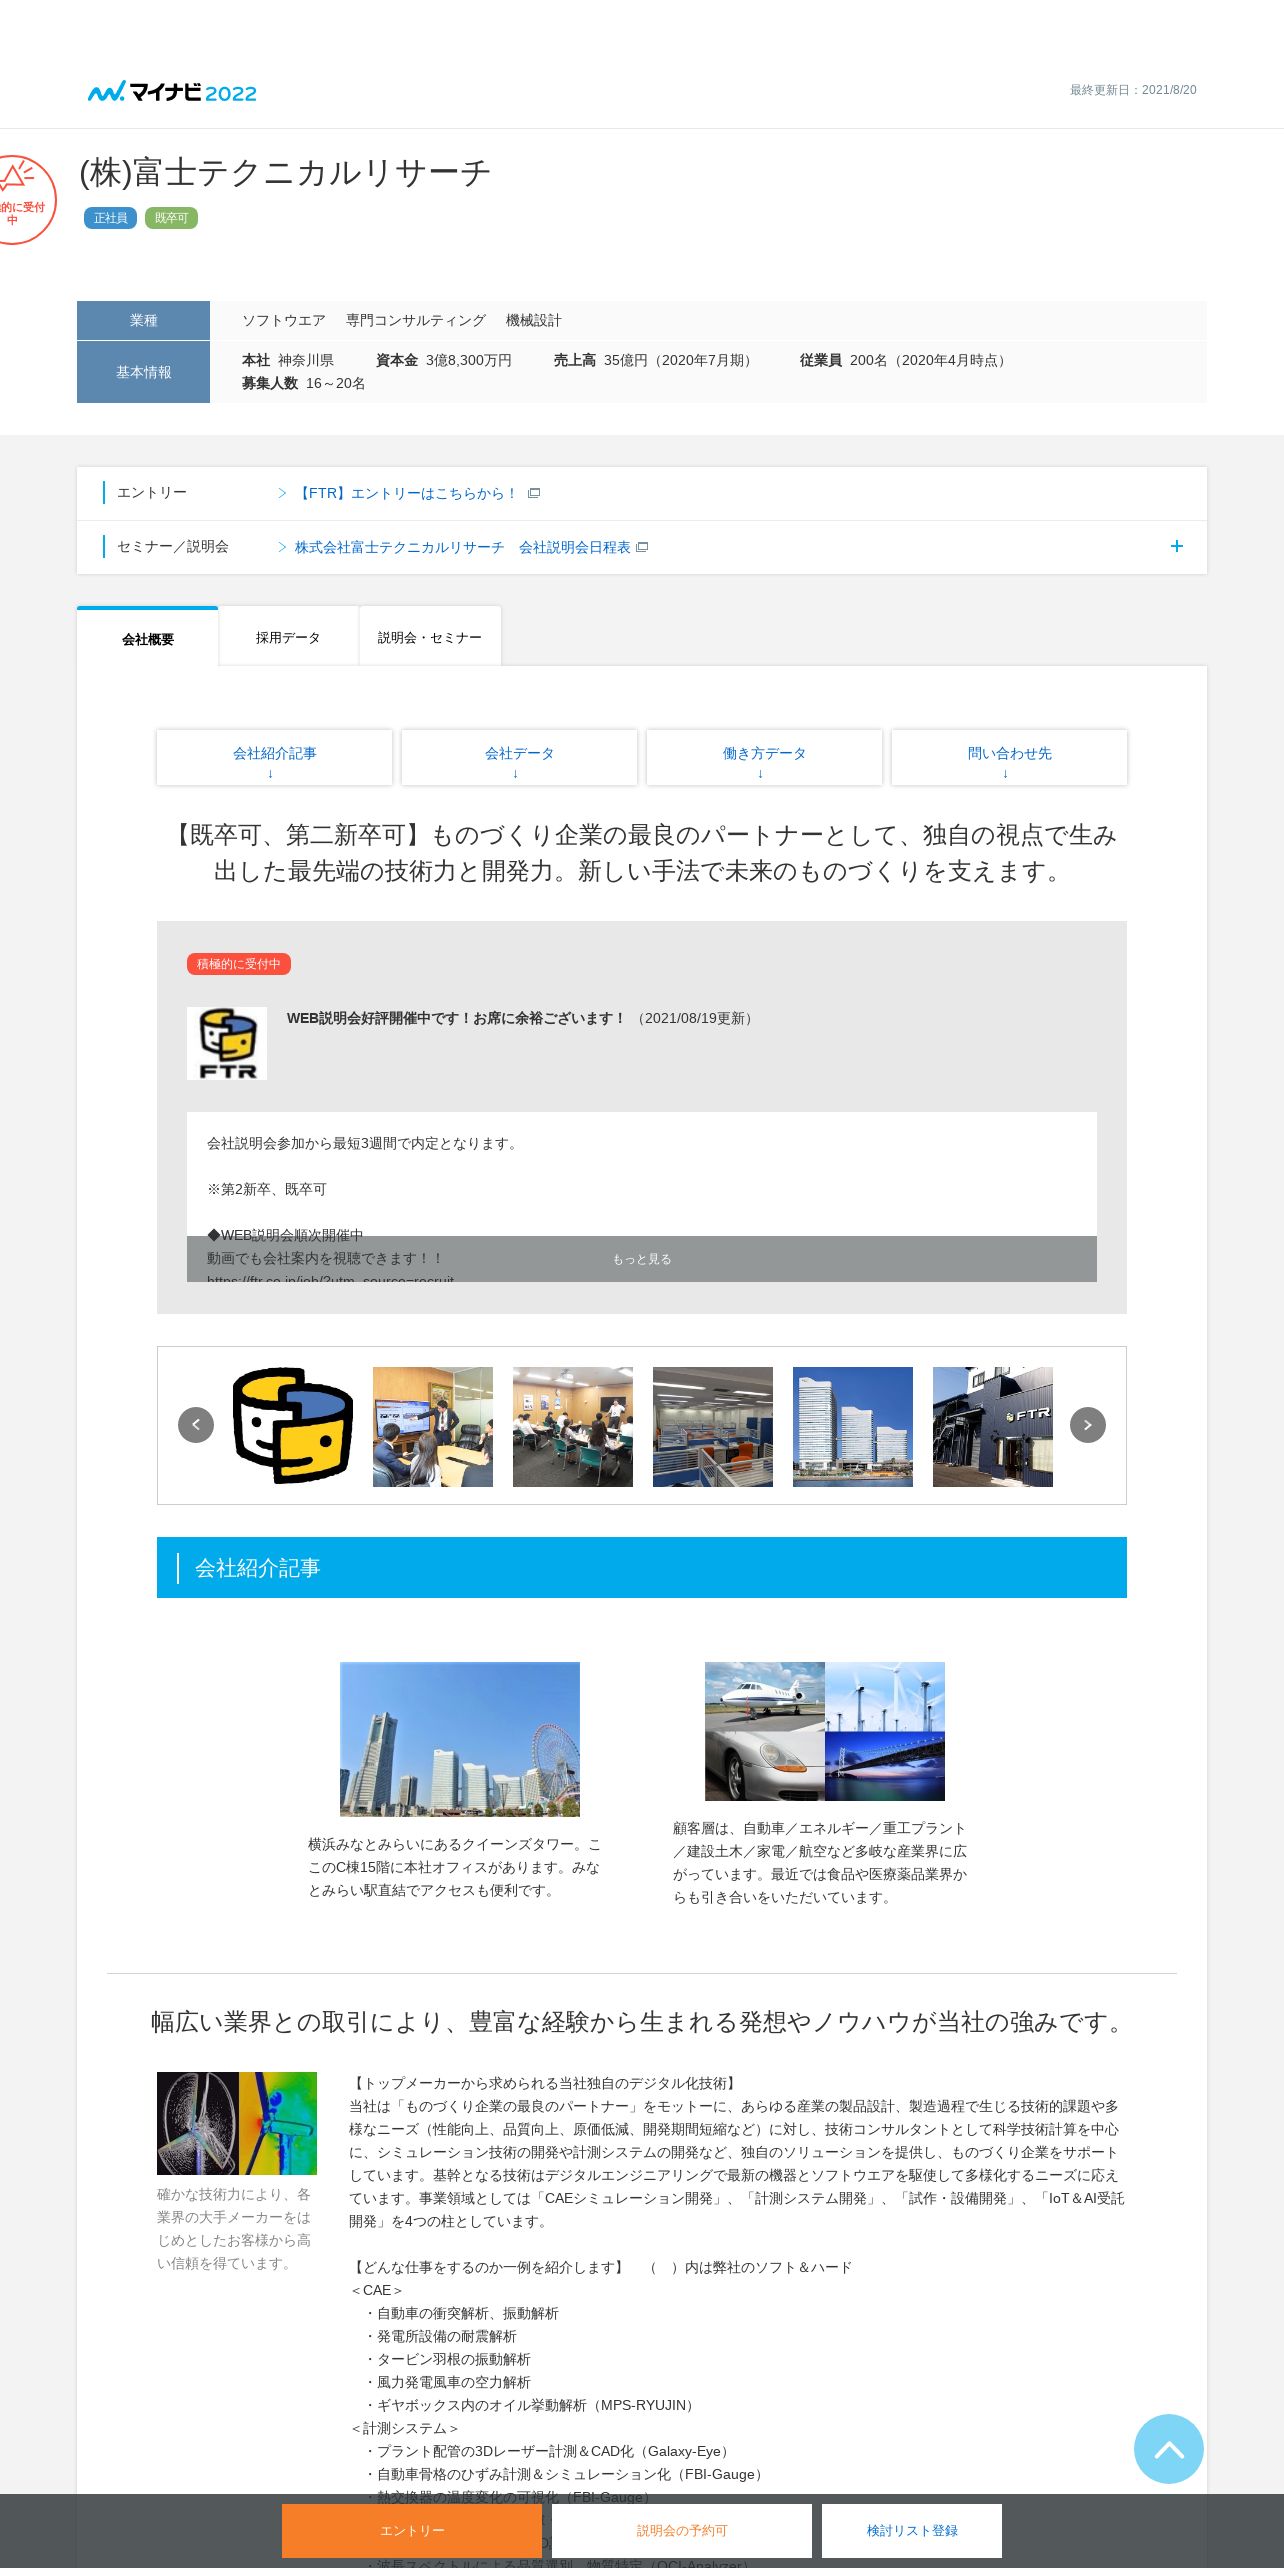1284x2568 pixels.
Task: Click the 機械設計 industry text
Action: pyautogui.click(x=534, y=320)
